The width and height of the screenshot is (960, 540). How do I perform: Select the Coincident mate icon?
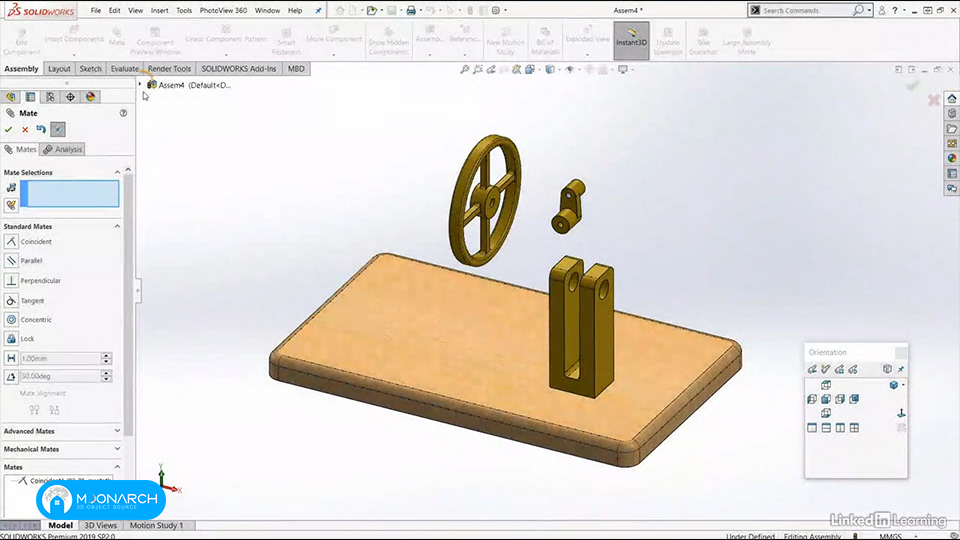11,241
